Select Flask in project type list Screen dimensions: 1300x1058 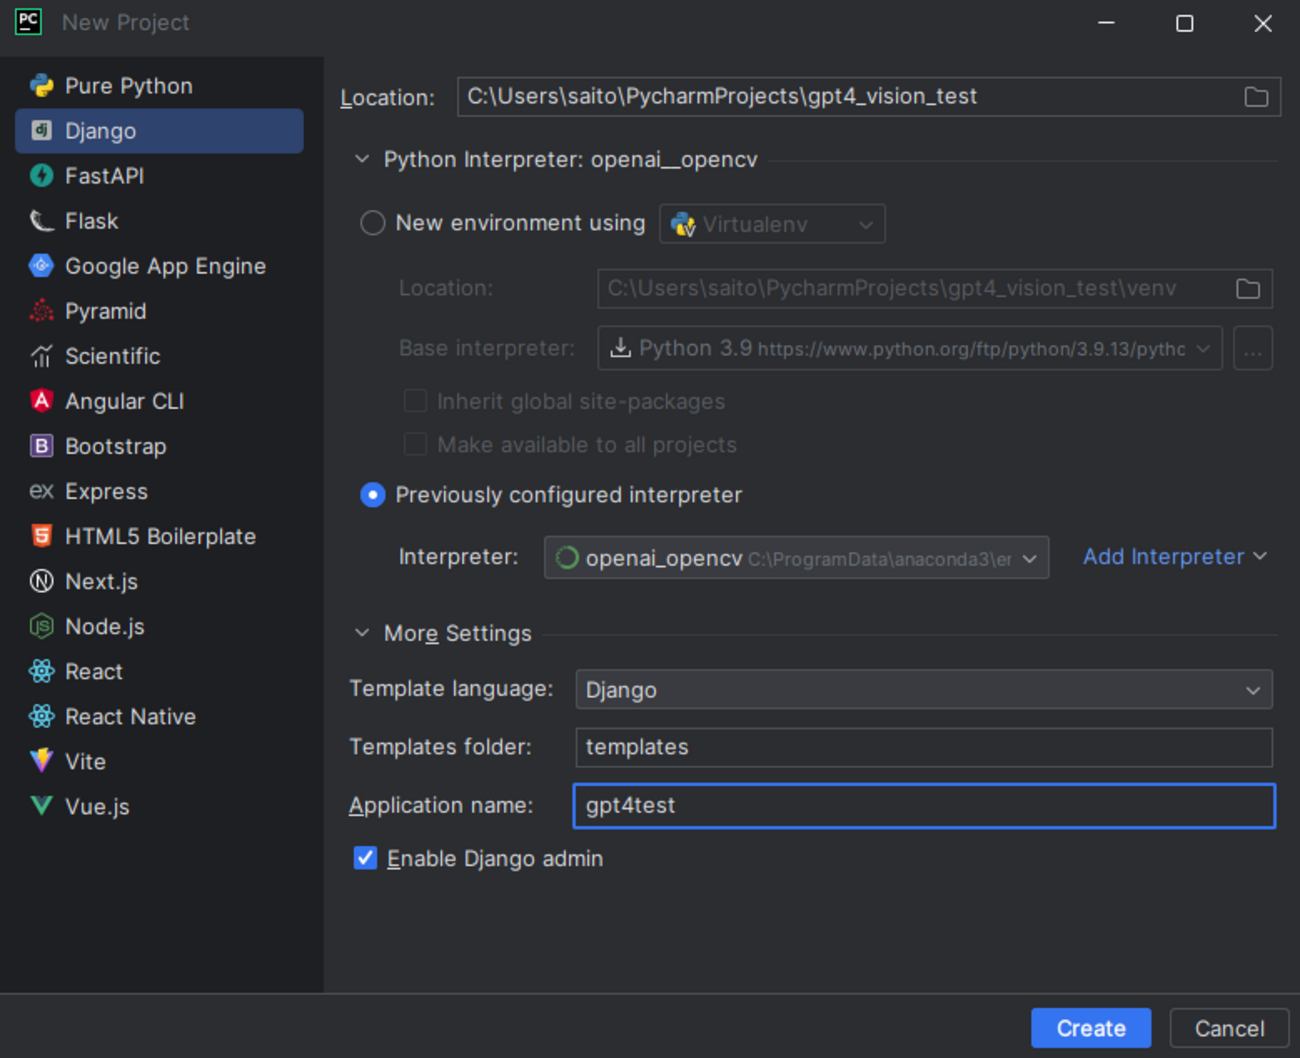pyautogui.click(x=160, y=221)
